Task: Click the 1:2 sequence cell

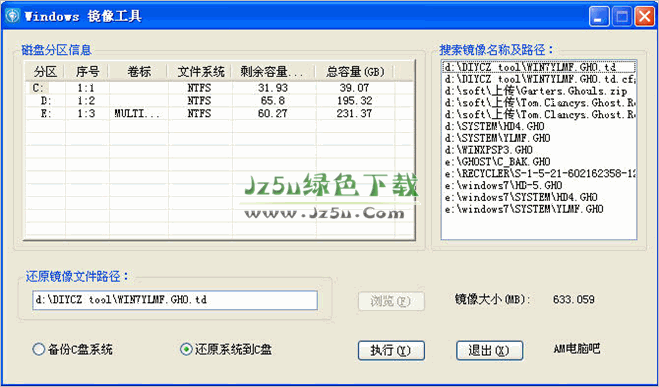Action: [86, 101]
